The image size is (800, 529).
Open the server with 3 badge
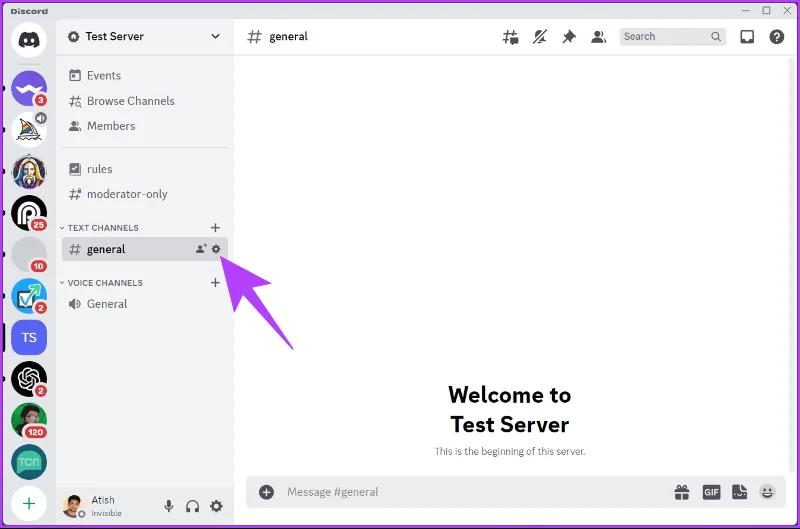(x=29, y=88)
